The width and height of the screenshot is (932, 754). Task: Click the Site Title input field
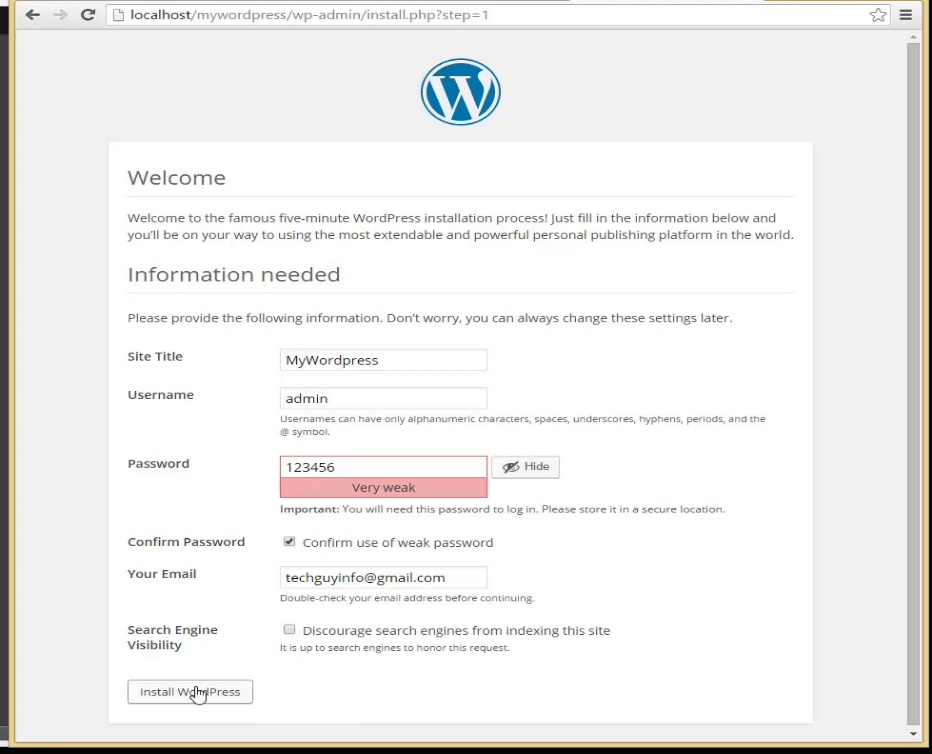coord(383,360)
